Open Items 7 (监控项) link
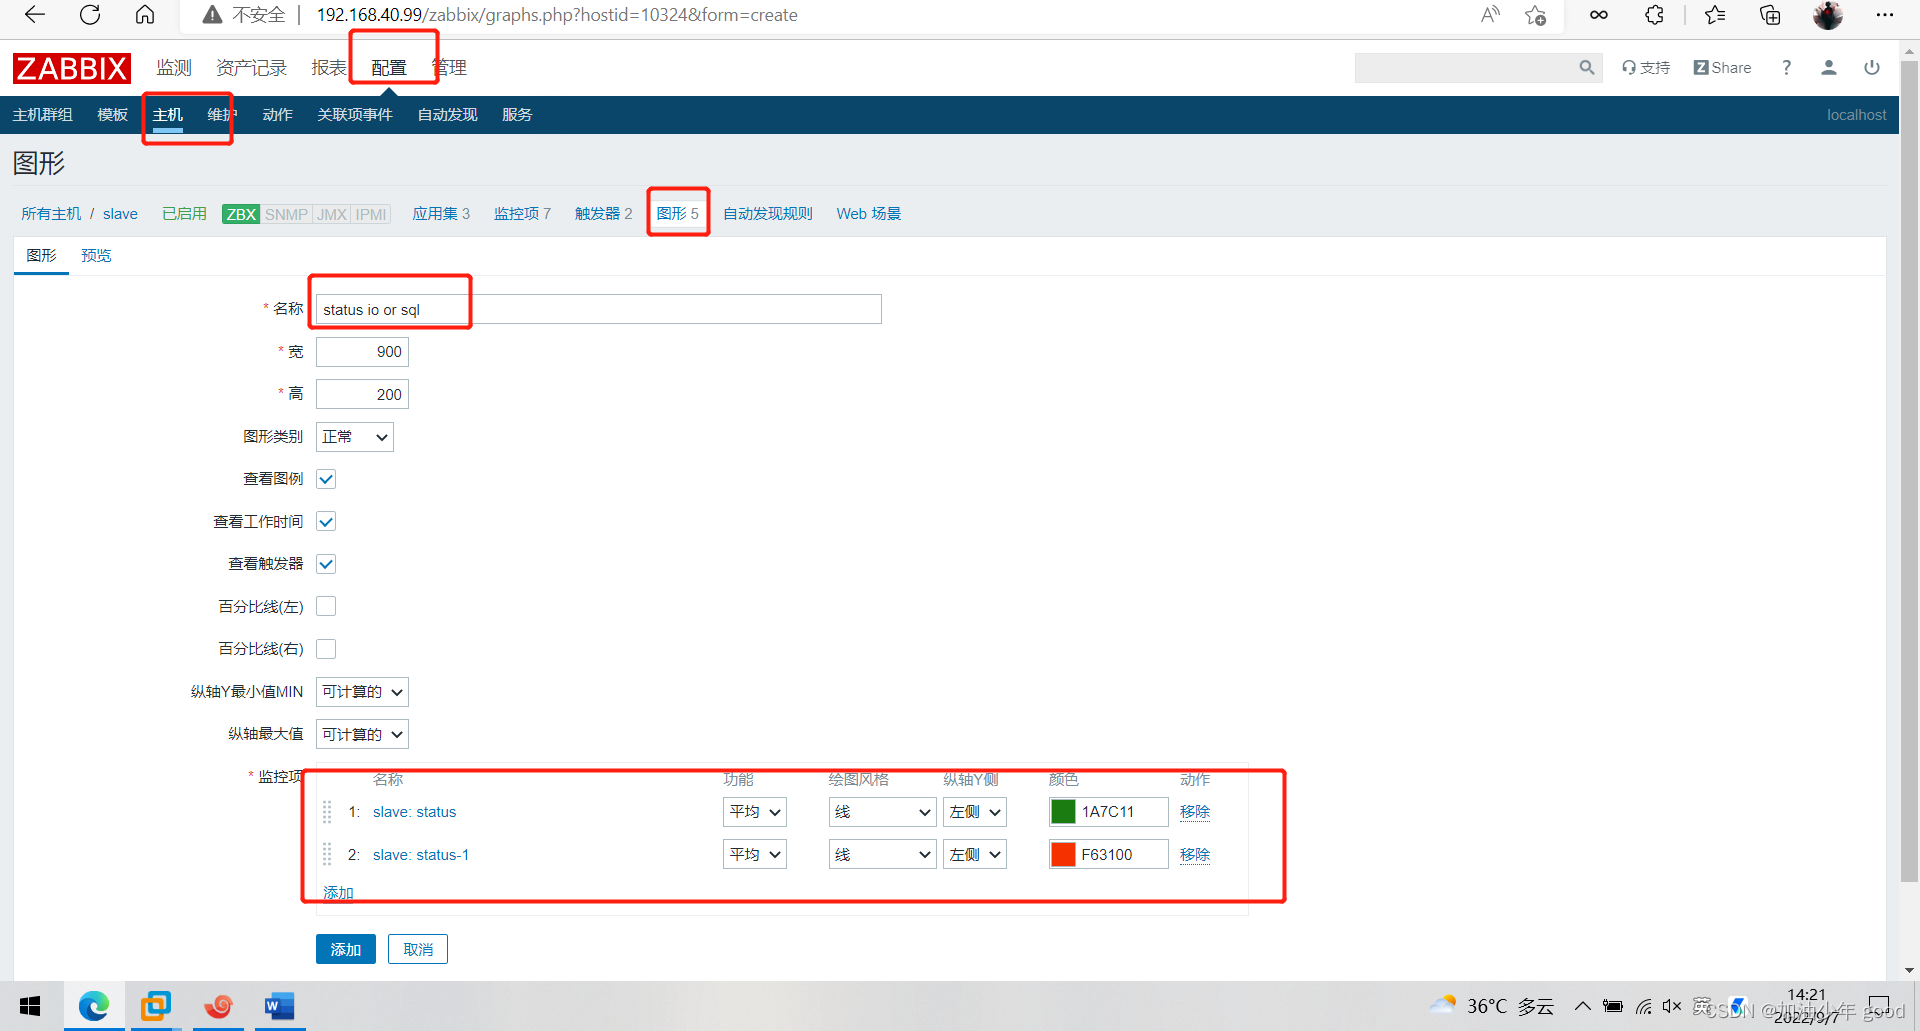This screenshot has height=1031, width=1920. pos(522,214)
